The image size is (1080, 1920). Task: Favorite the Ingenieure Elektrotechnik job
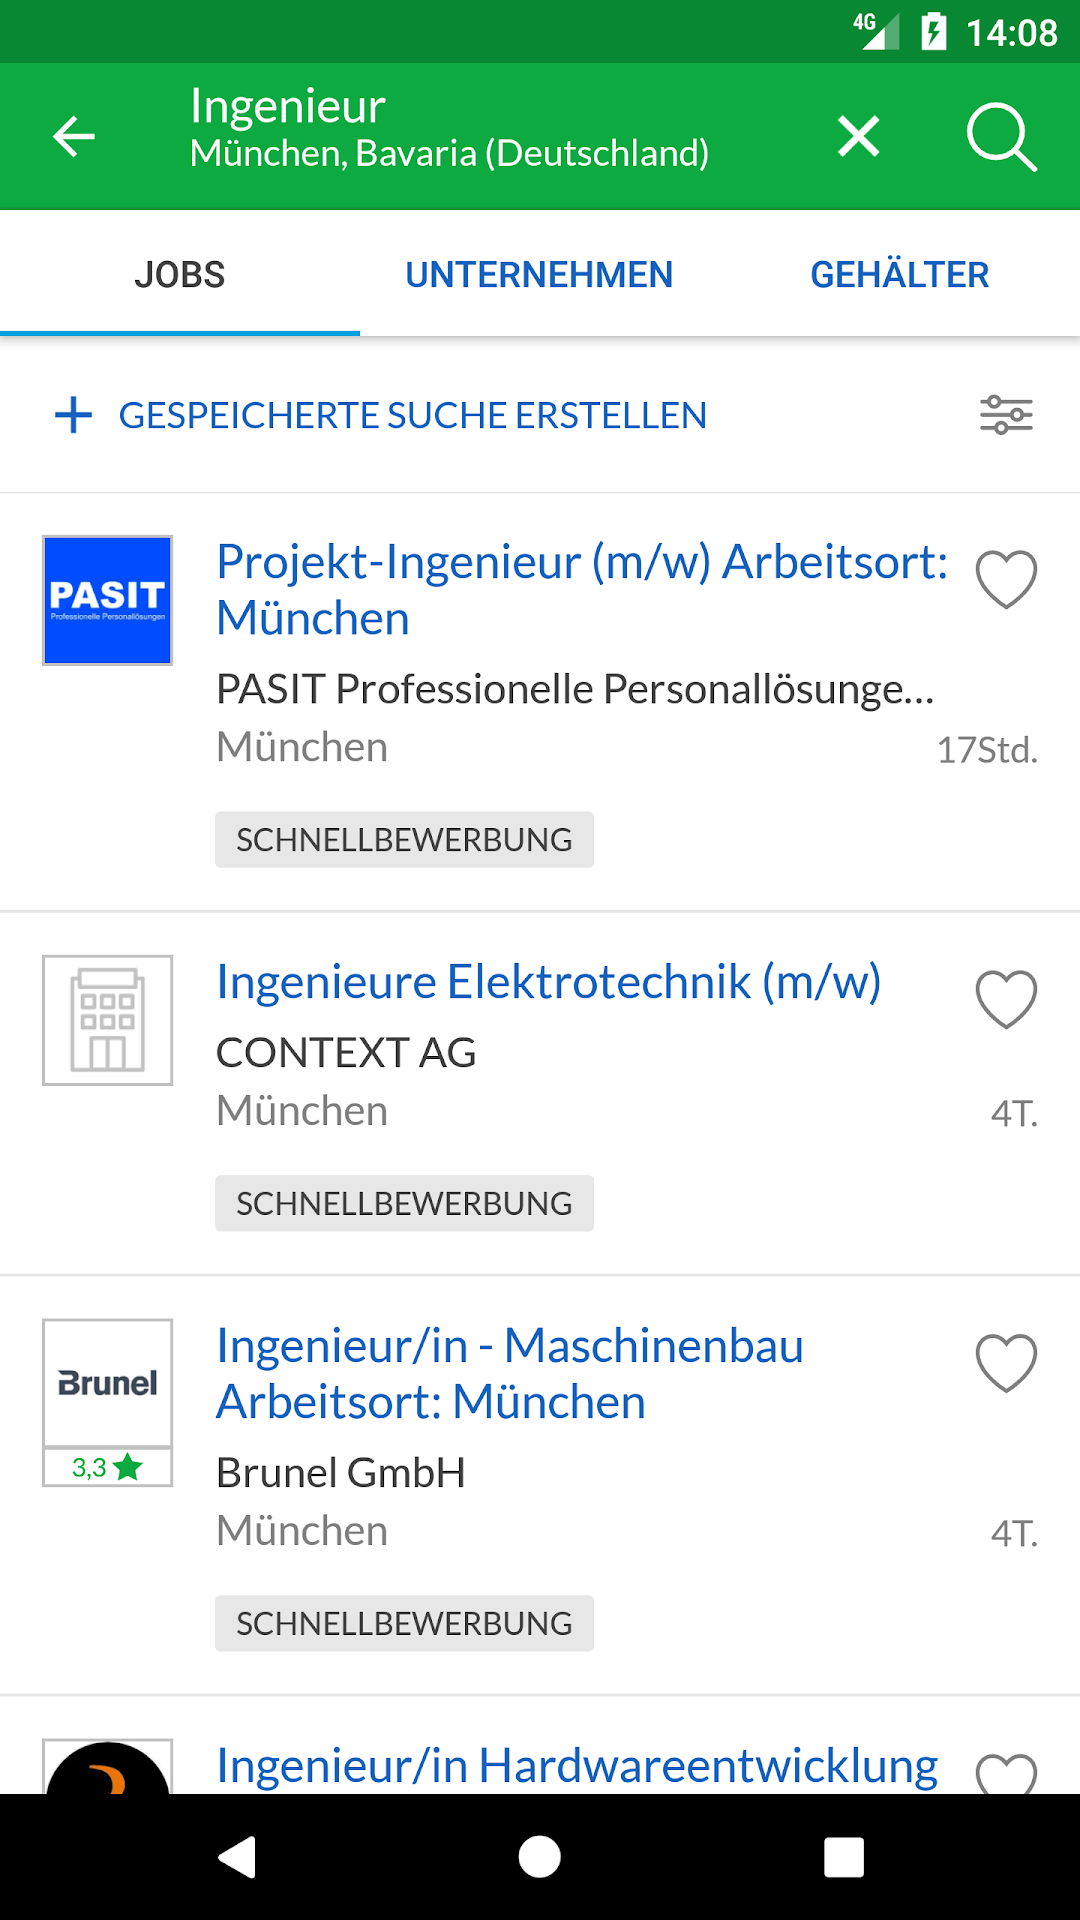(x=1006, y=999)
